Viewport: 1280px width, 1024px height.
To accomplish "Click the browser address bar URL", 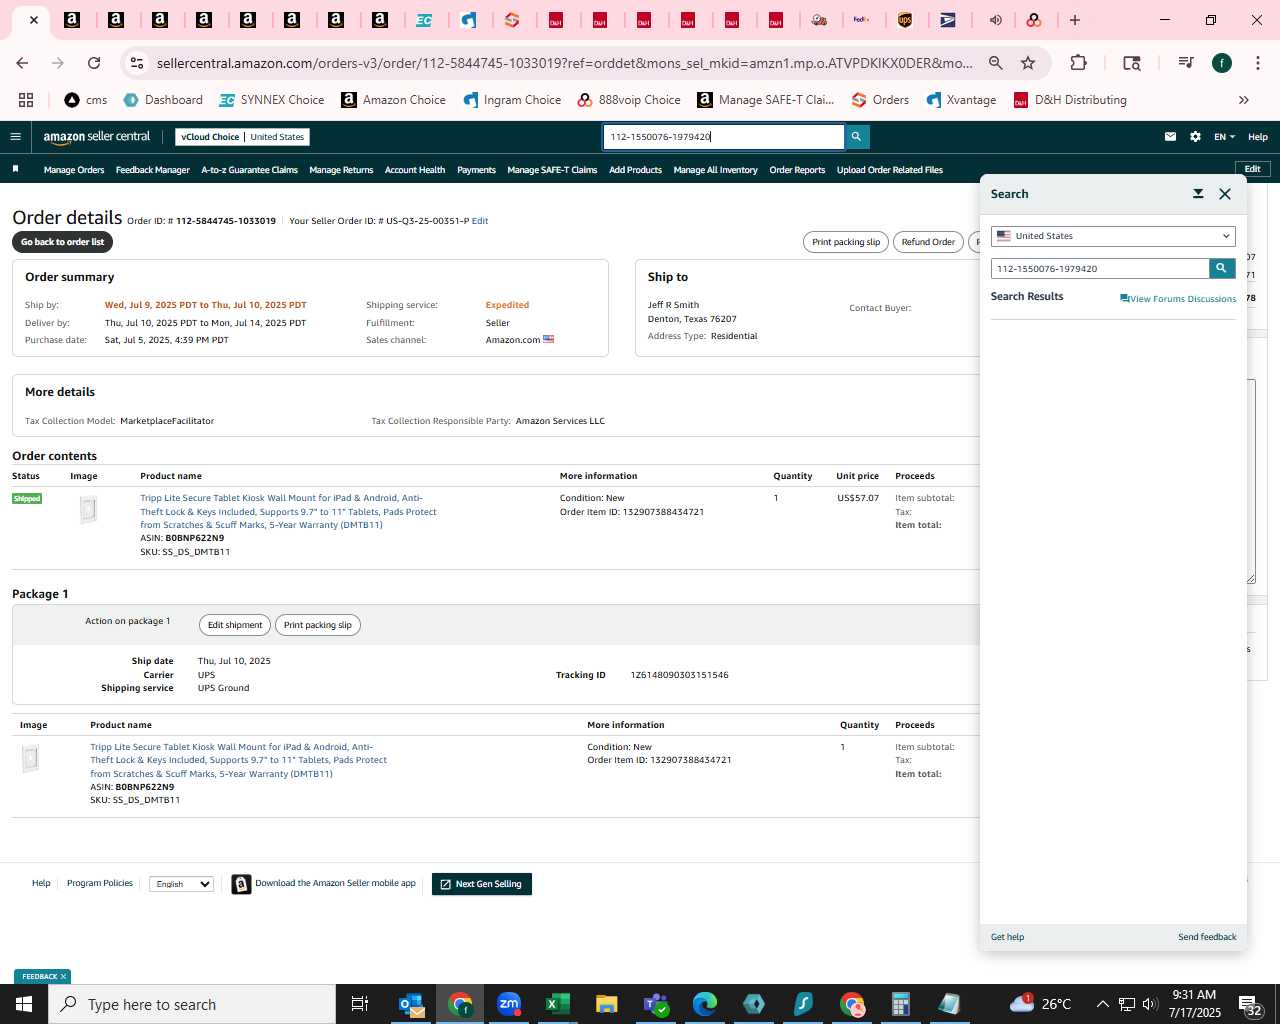I will click(x=565, y=63).
